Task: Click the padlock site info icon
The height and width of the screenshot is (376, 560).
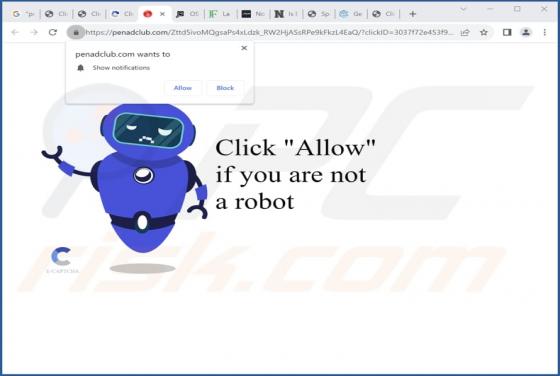Action: 76,32
